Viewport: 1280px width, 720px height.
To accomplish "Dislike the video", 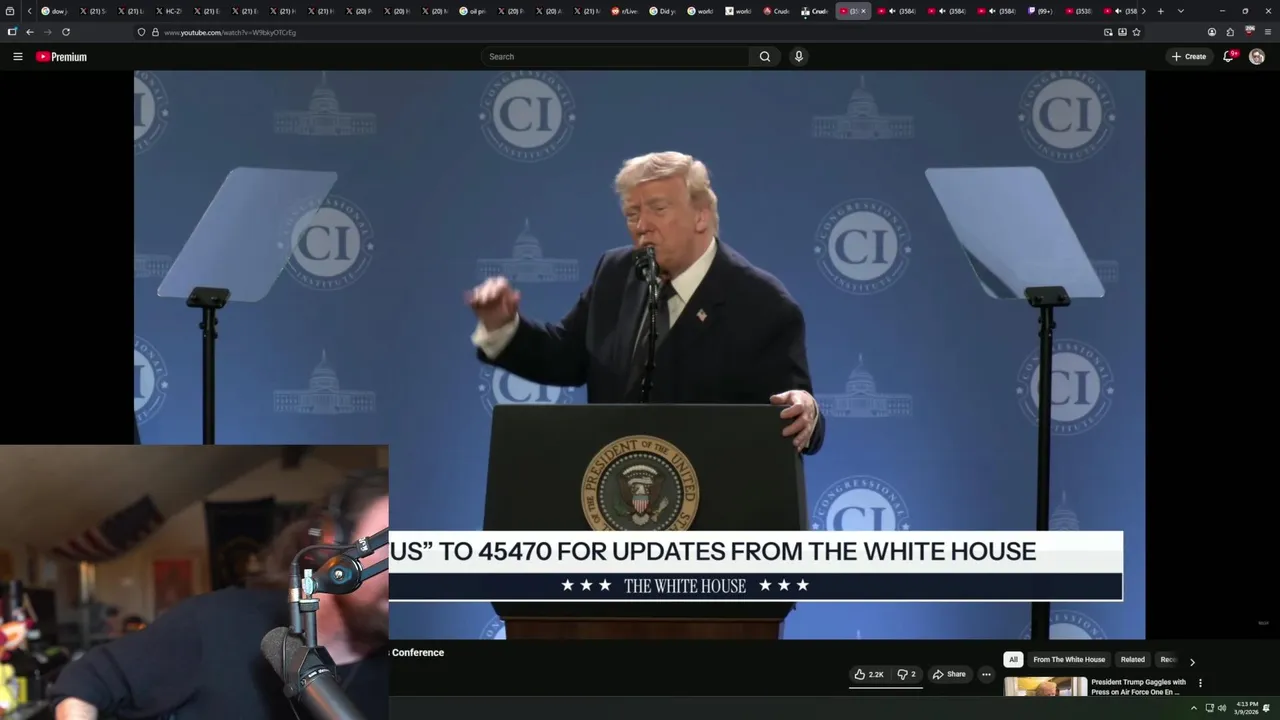I will (906, 674).
